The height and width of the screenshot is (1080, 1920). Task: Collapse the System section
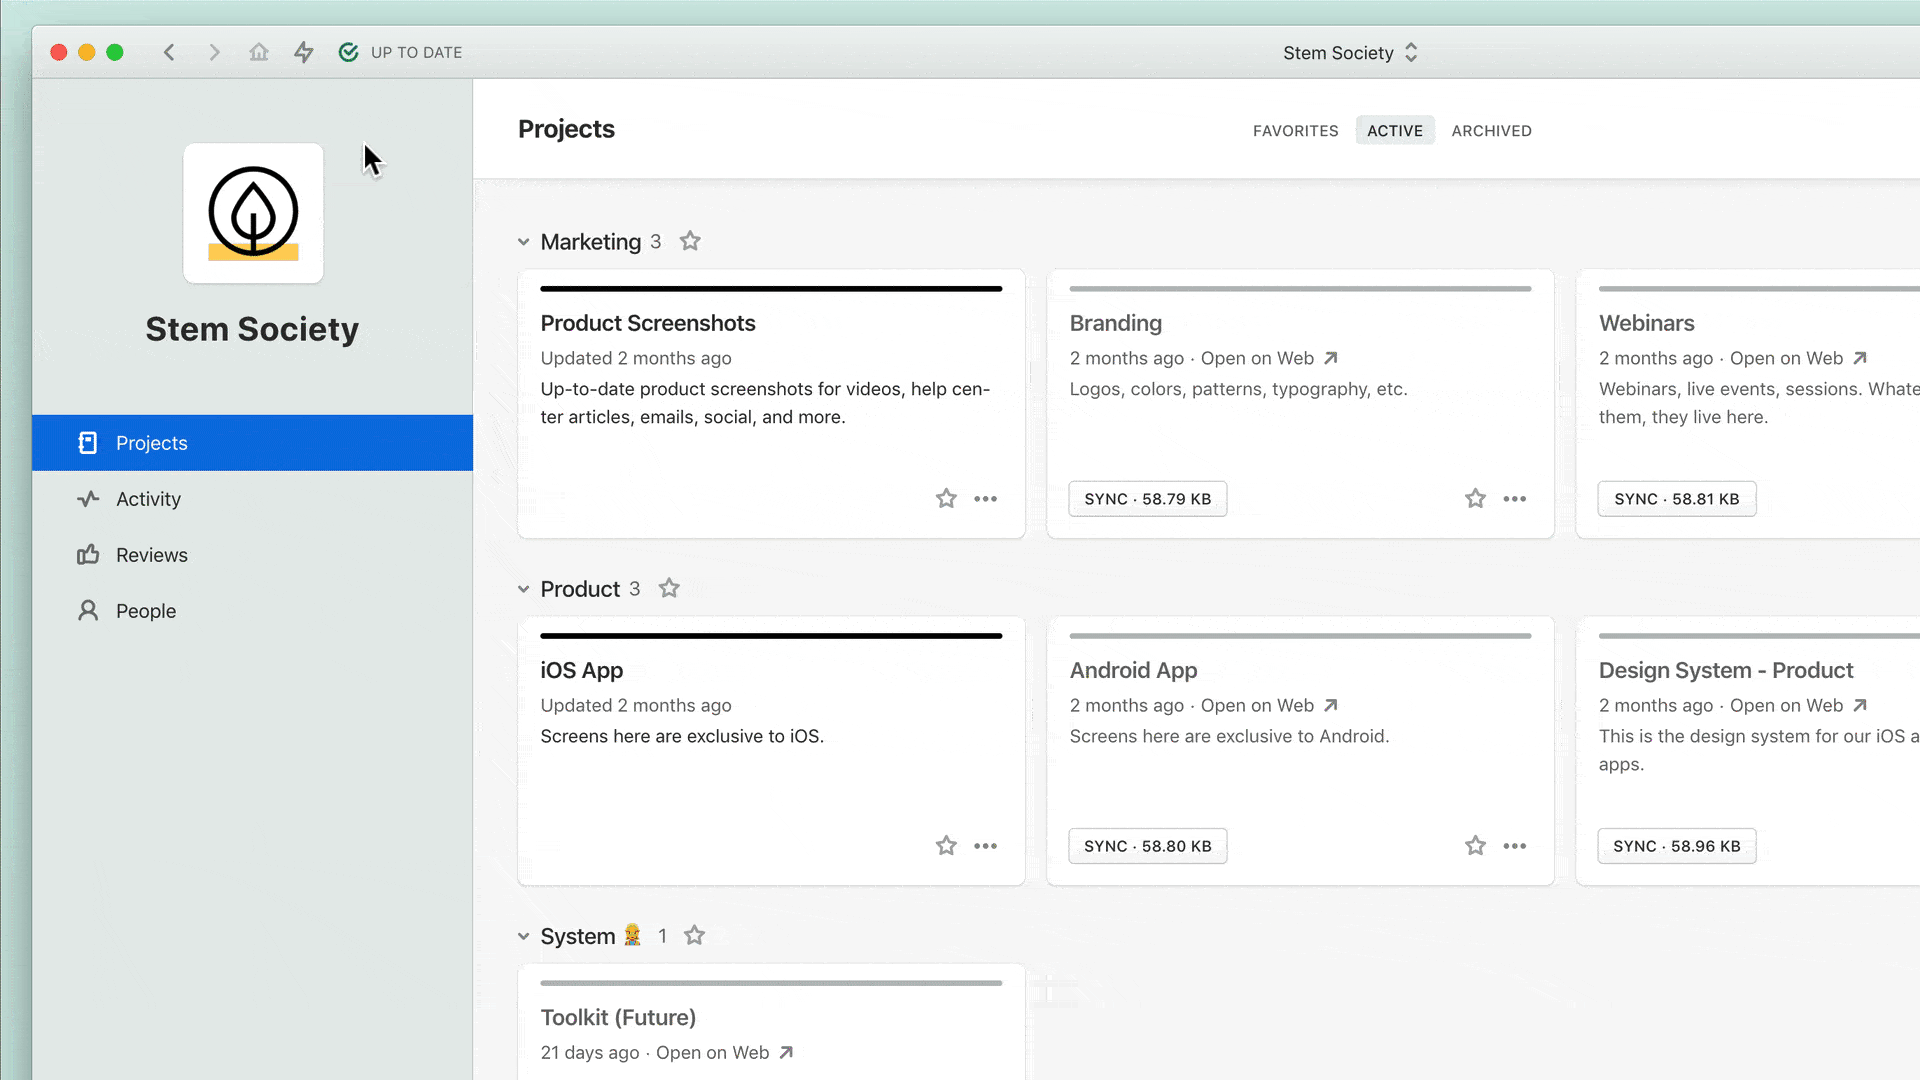pyautogui.click(x=523, y=936)
